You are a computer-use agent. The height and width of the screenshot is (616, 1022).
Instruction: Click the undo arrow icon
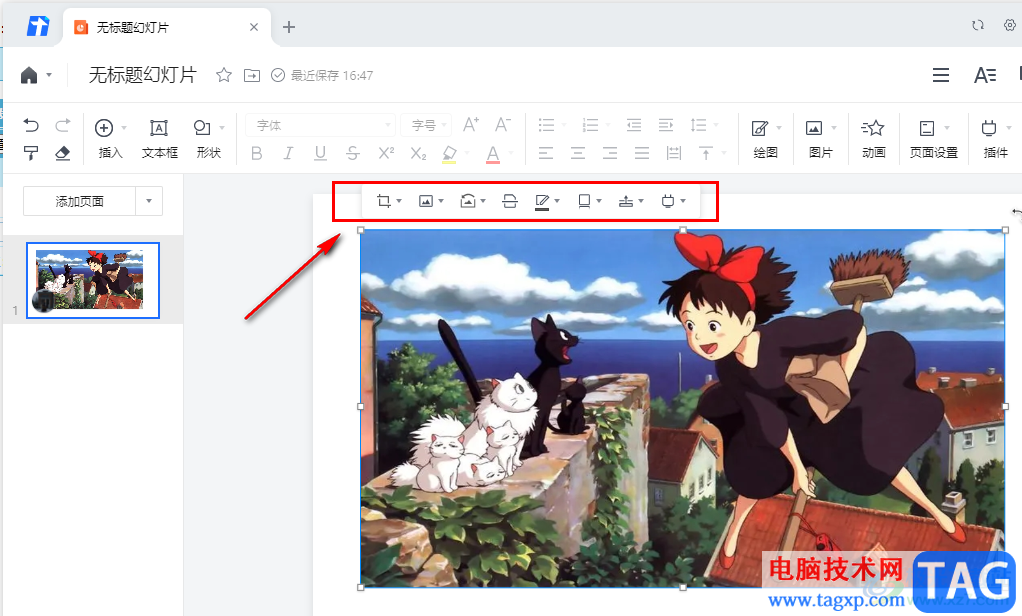[x=31, y=125]
